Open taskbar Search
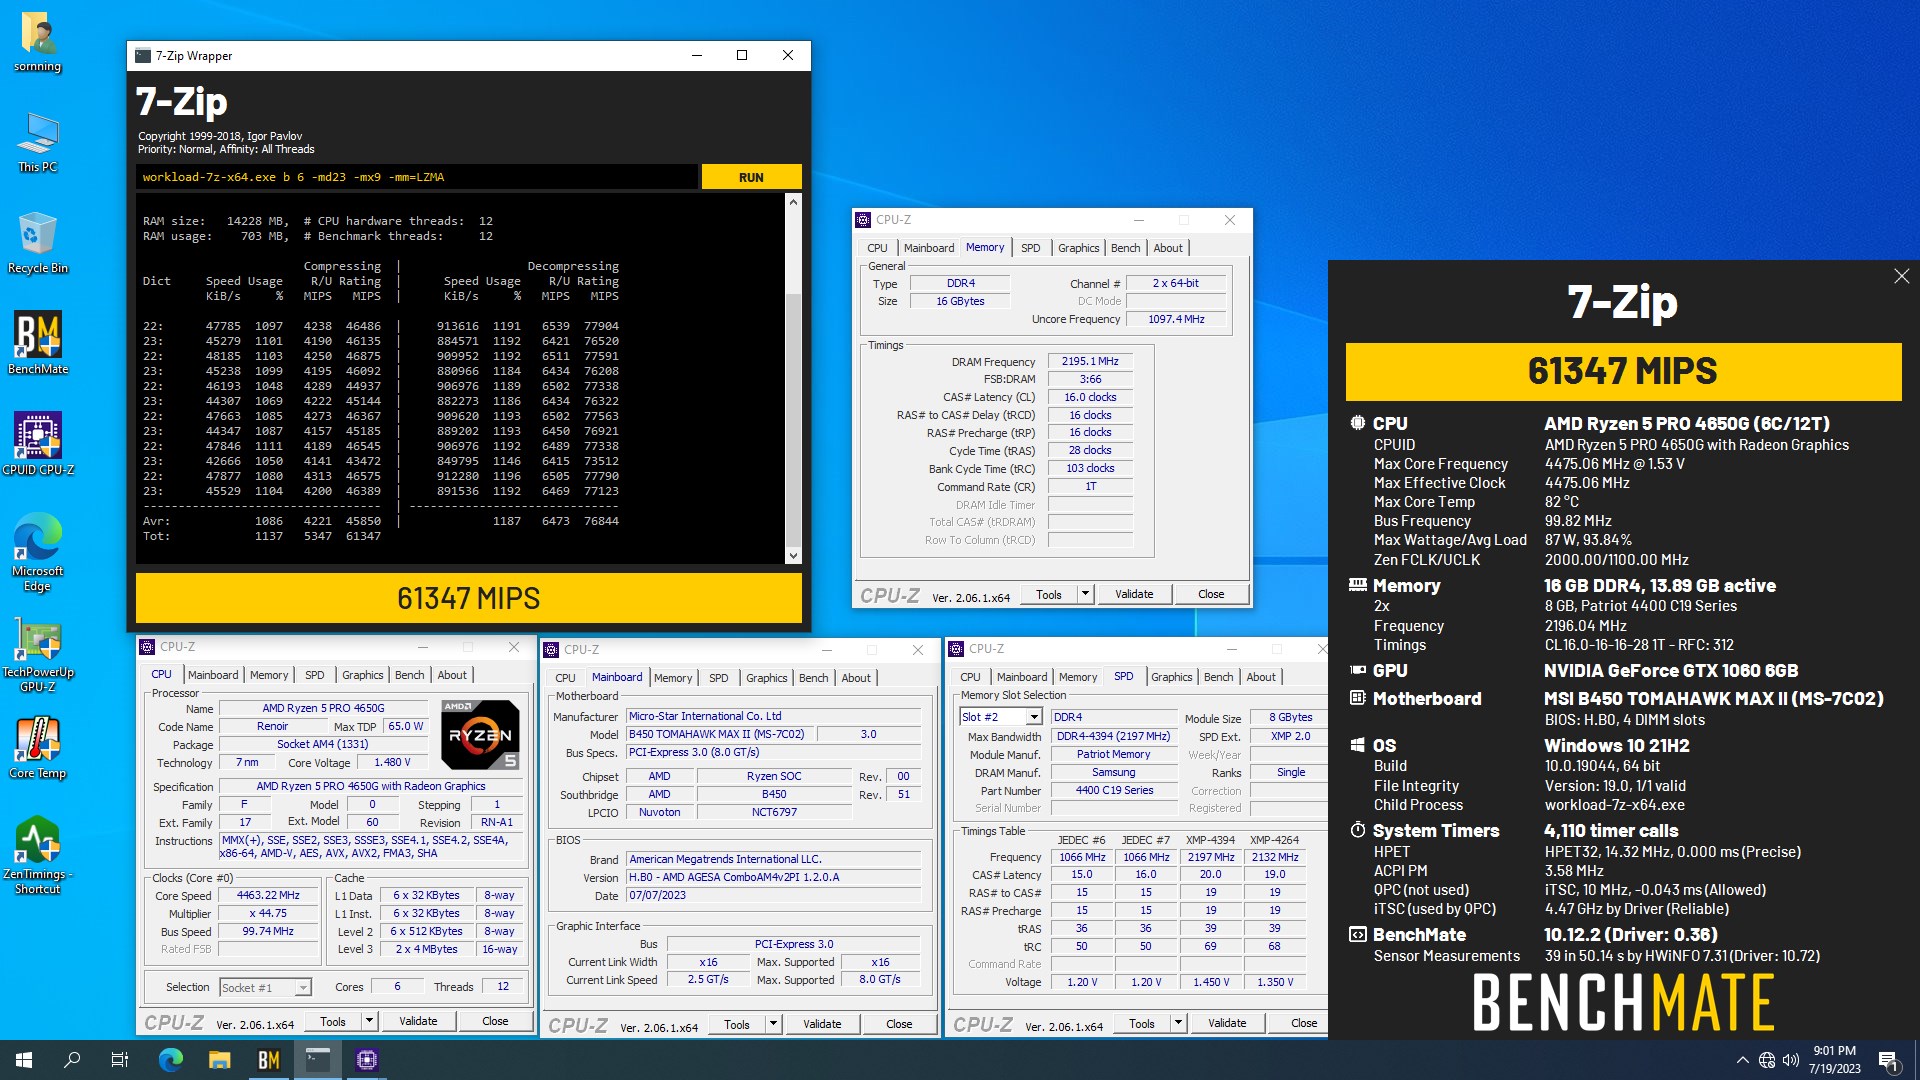This screenshot has height=1080, width=1920. 72,1060
